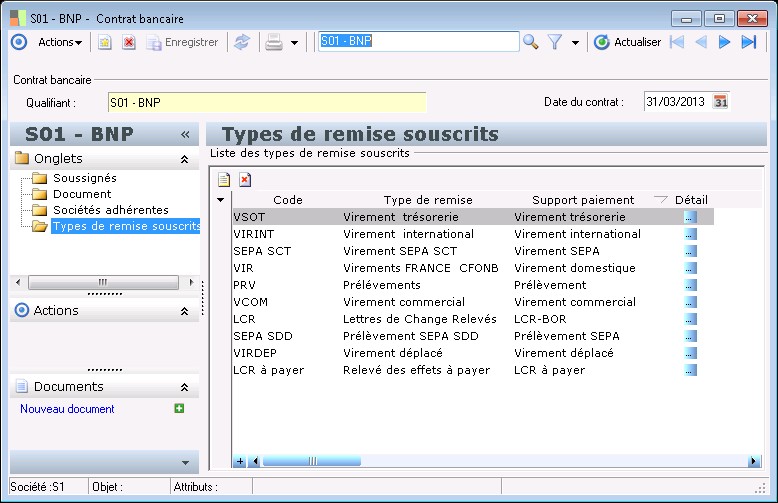Image resolution: width=778 pixels, height=503 pixels.
Task: Open the date picker calendar icon
Action: pos(720,102)
